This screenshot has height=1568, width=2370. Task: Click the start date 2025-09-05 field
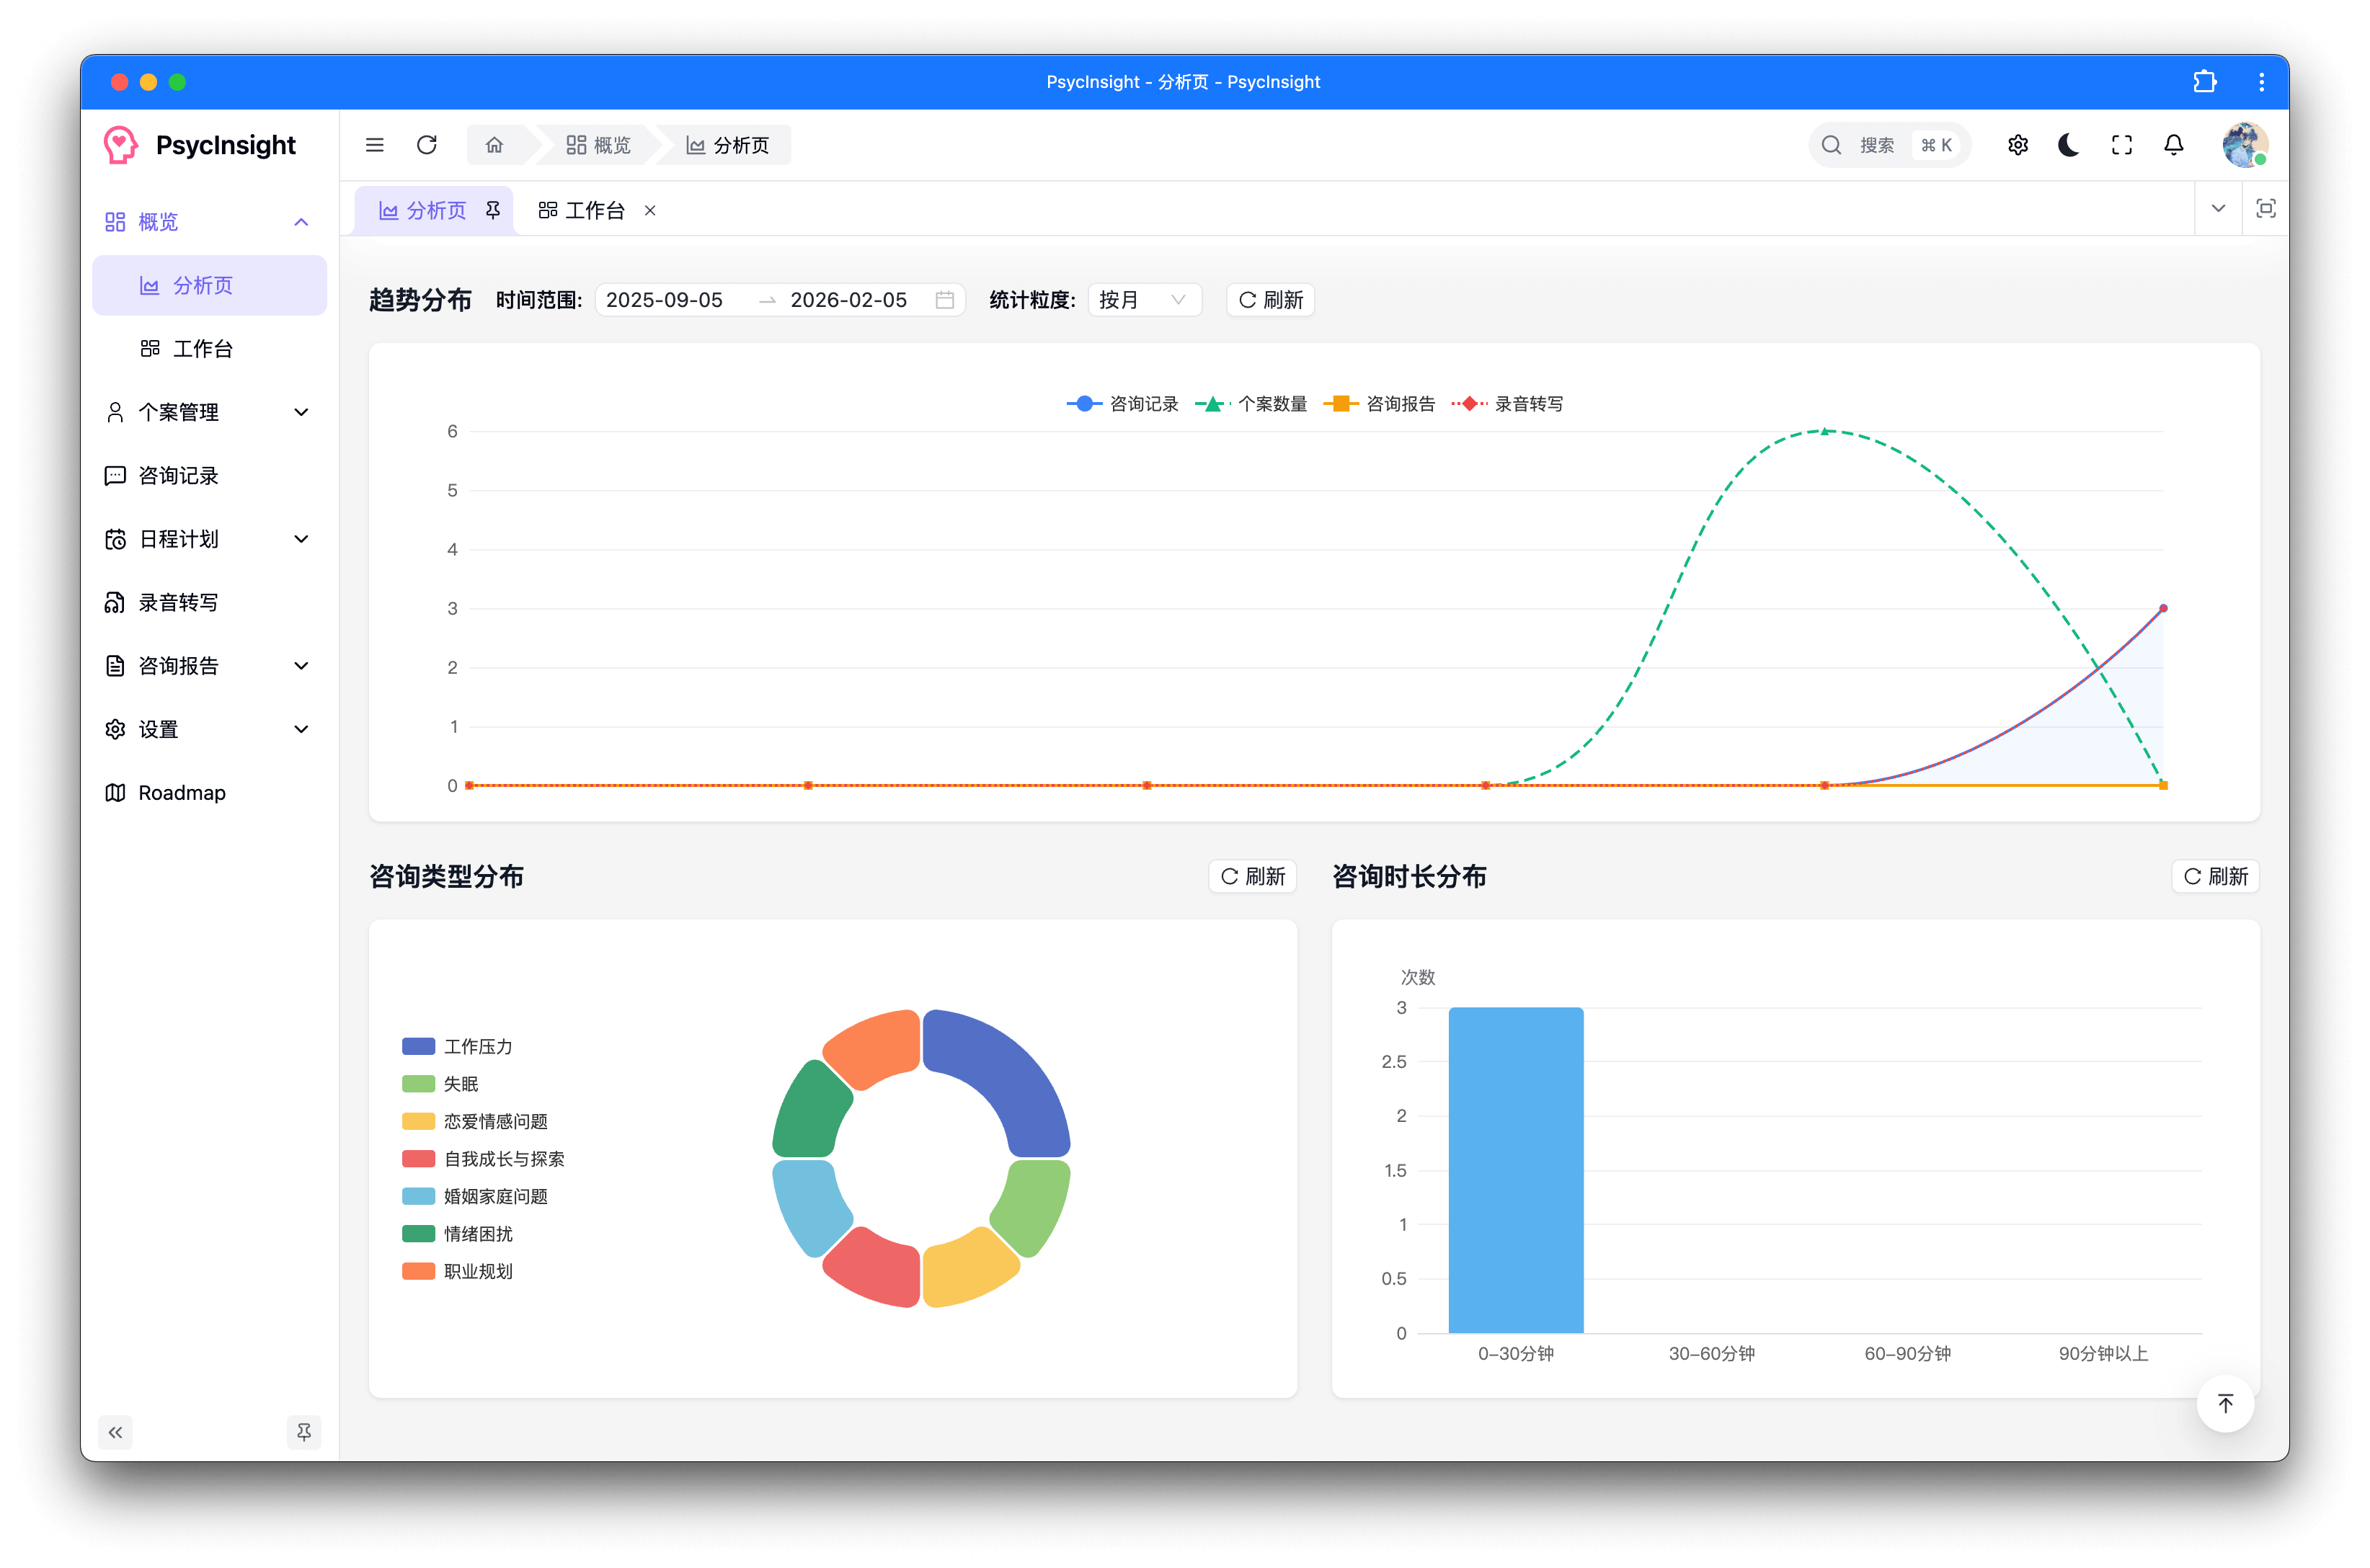(x=665, y=300)
